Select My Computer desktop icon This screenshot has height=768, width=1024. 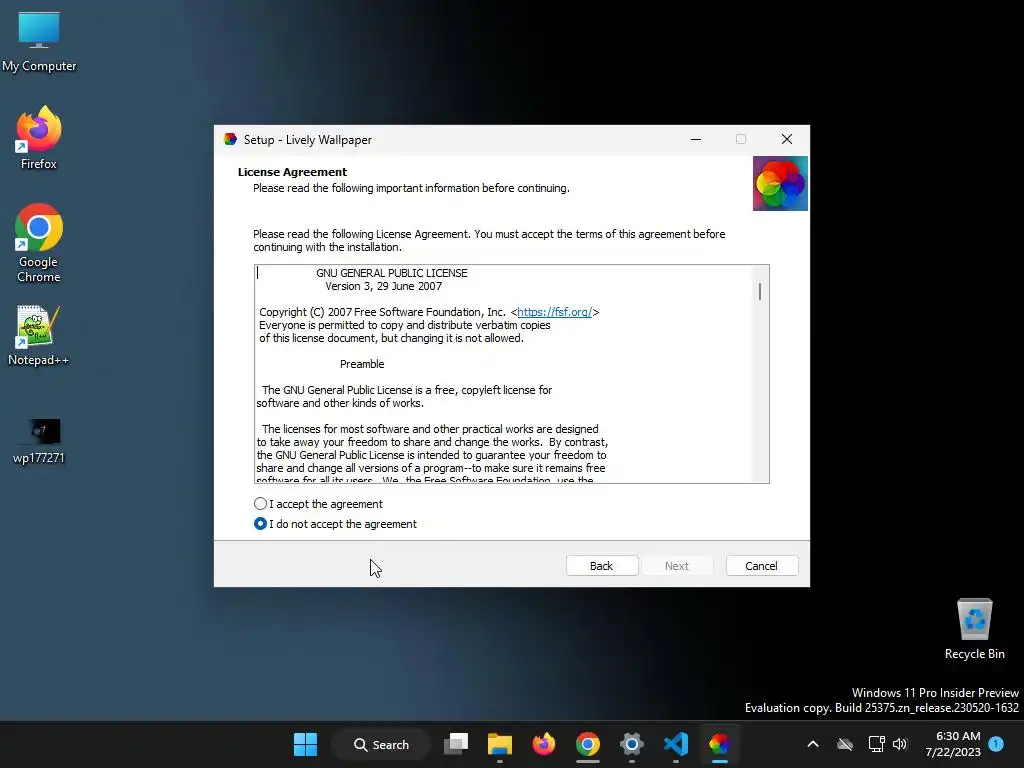(x=39, y=42)
